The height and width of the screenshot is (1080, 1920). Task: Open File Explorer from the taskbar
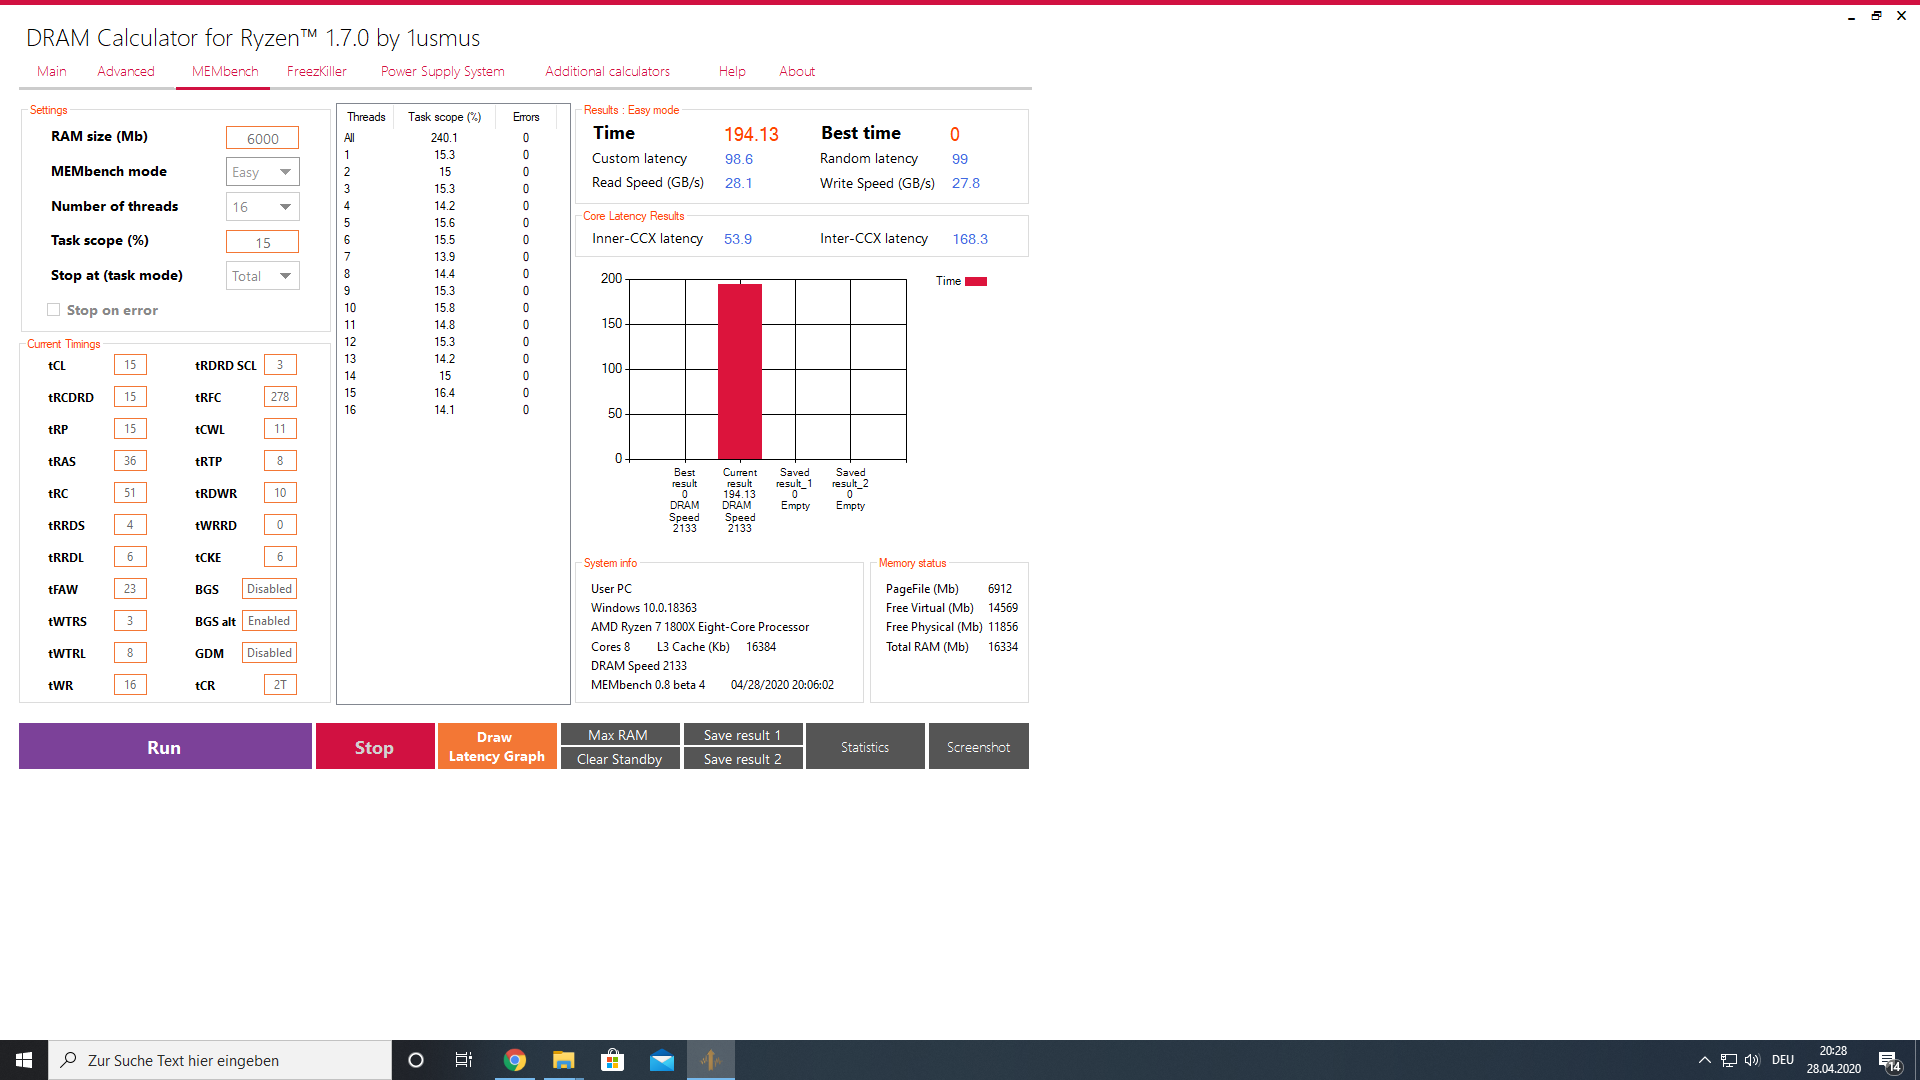click(x=563, y=1060)
